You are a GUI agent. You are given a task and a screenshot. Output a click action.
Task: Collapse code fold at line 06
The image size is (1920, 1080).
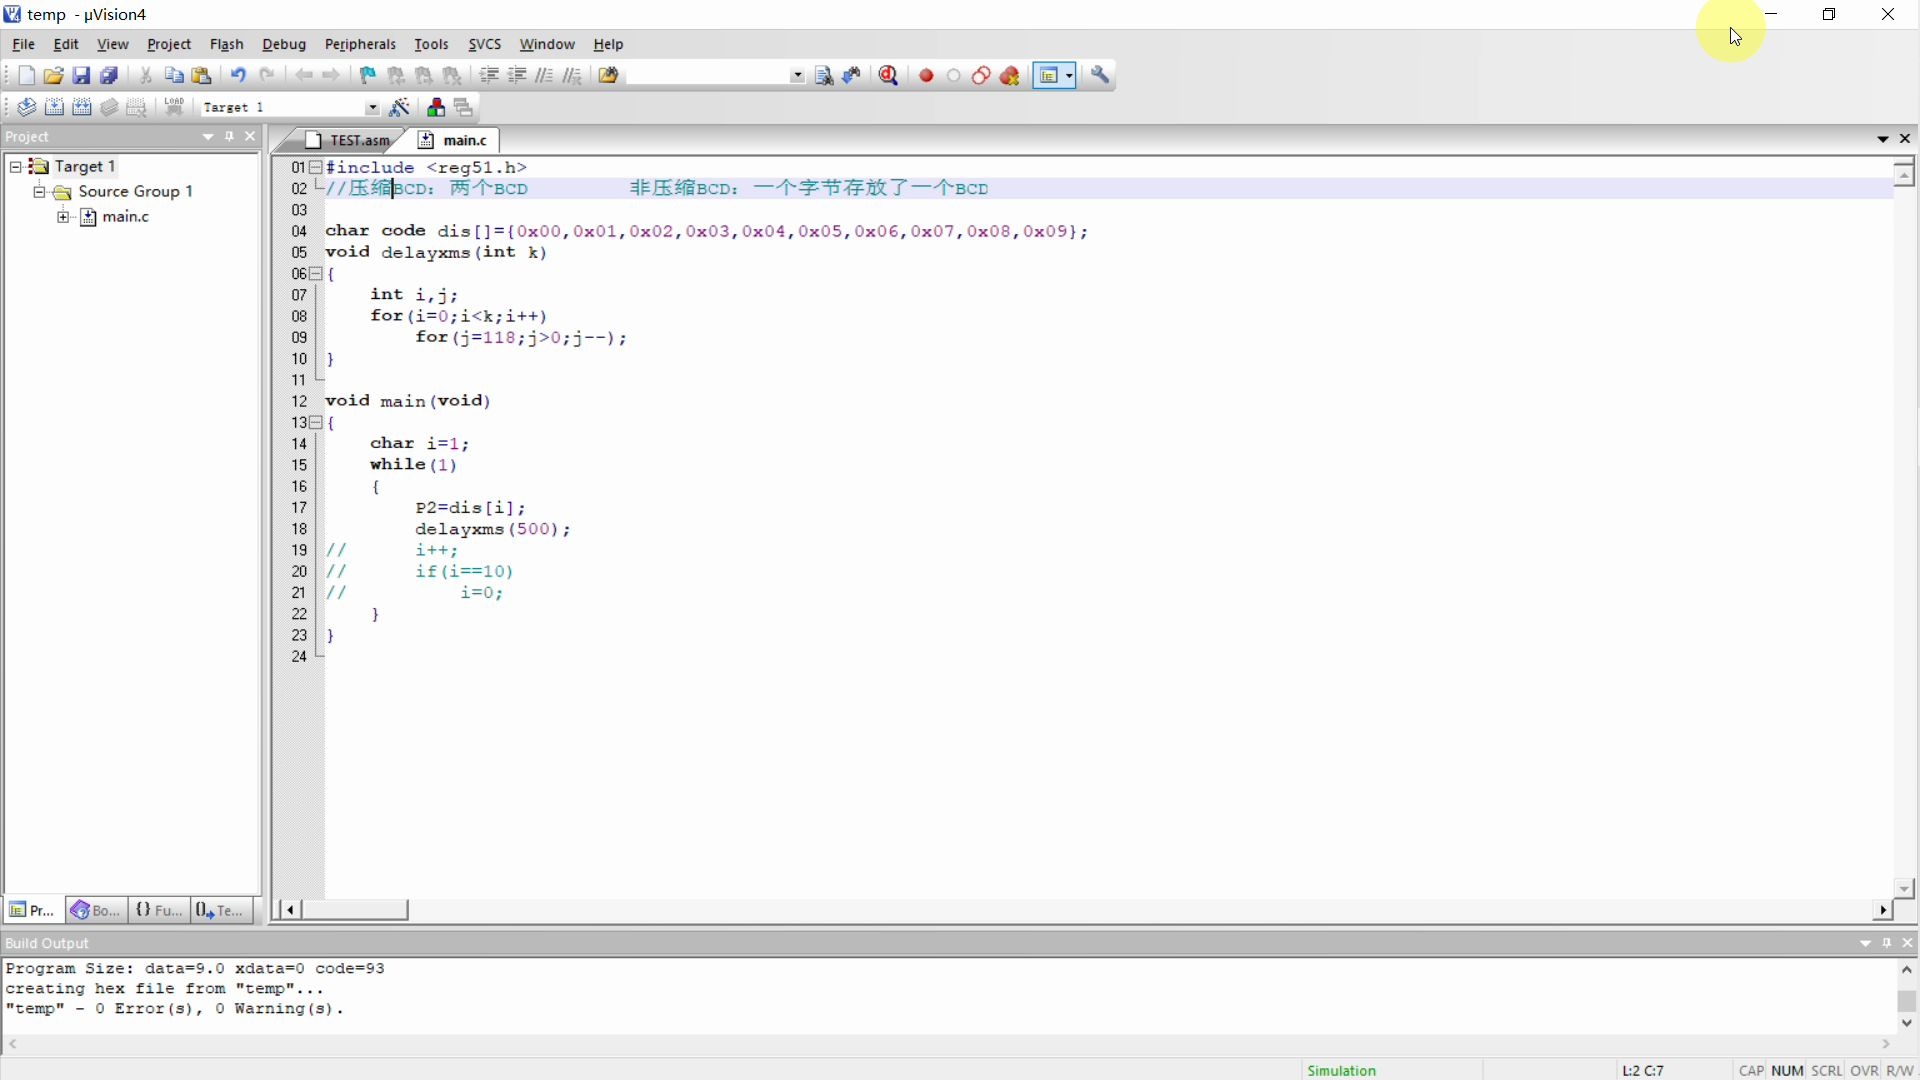click(316, 273)
